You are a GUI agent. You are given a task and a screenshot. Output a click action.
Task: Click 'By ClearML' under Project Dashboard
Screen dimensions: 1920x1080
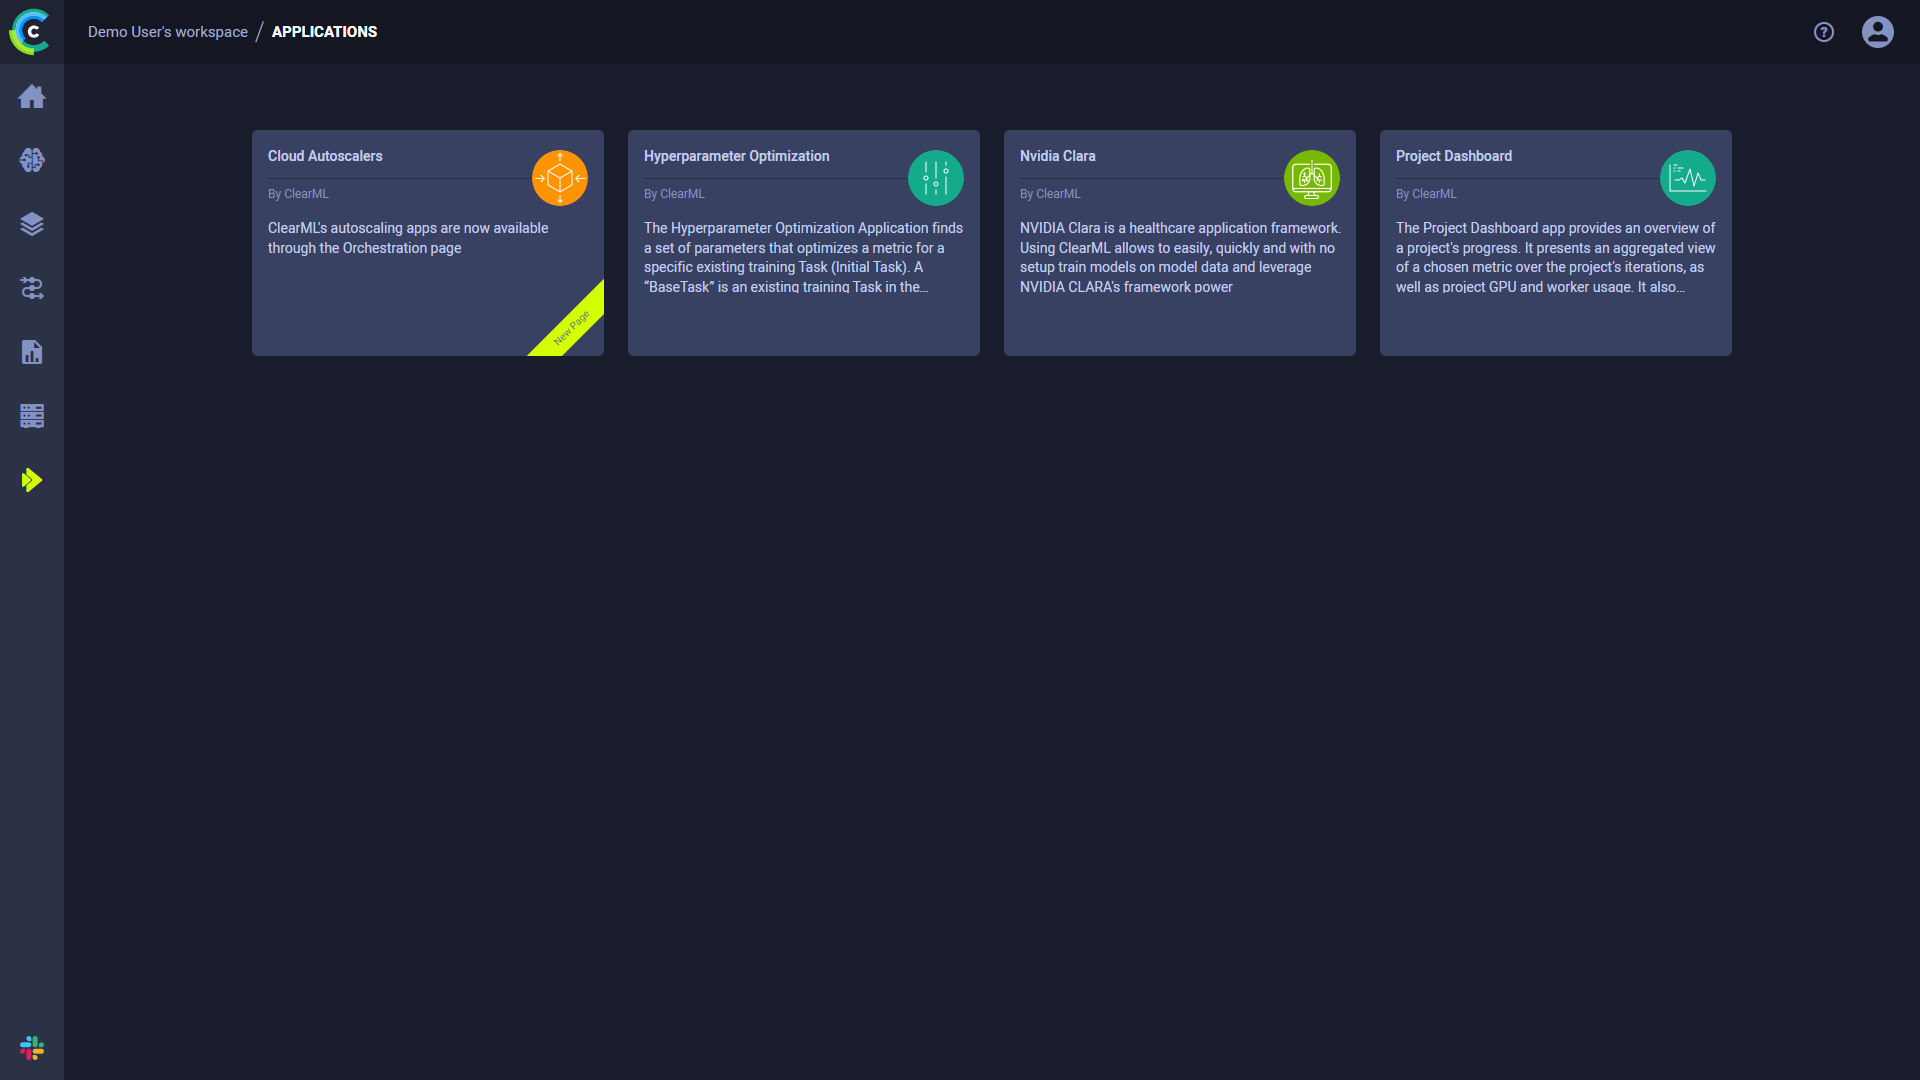[1426, 194]
